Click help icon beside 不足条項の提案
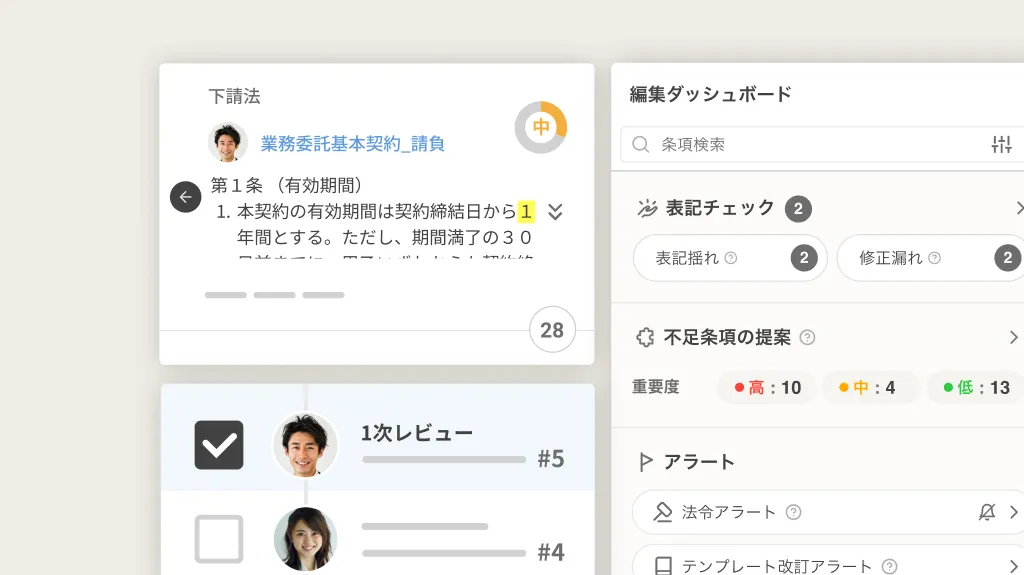This screenshot has width=1024, height=575. pos(807,337)
